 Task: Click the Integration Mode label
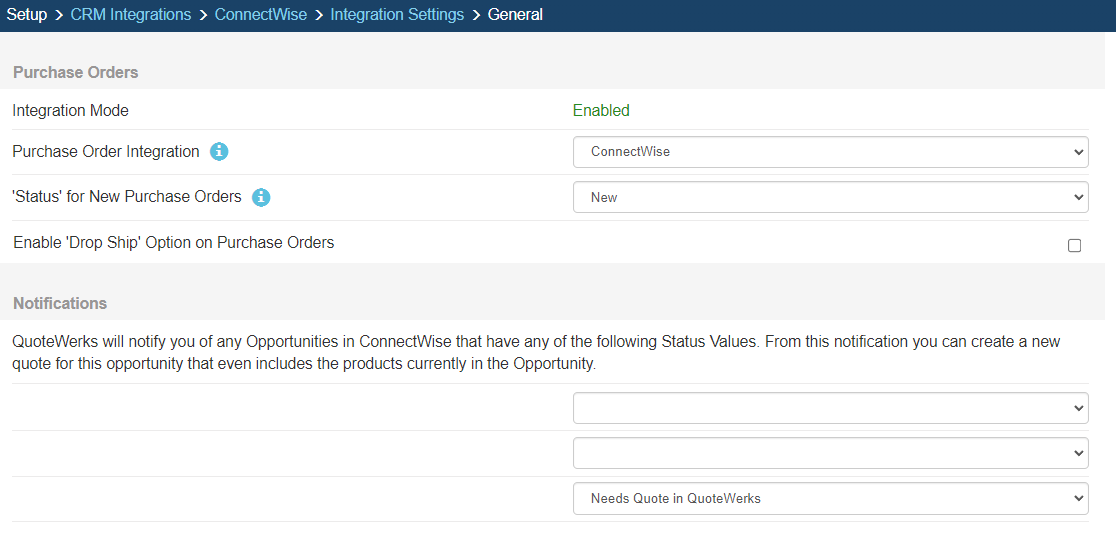pyautogui.click(x=71, y=111)
